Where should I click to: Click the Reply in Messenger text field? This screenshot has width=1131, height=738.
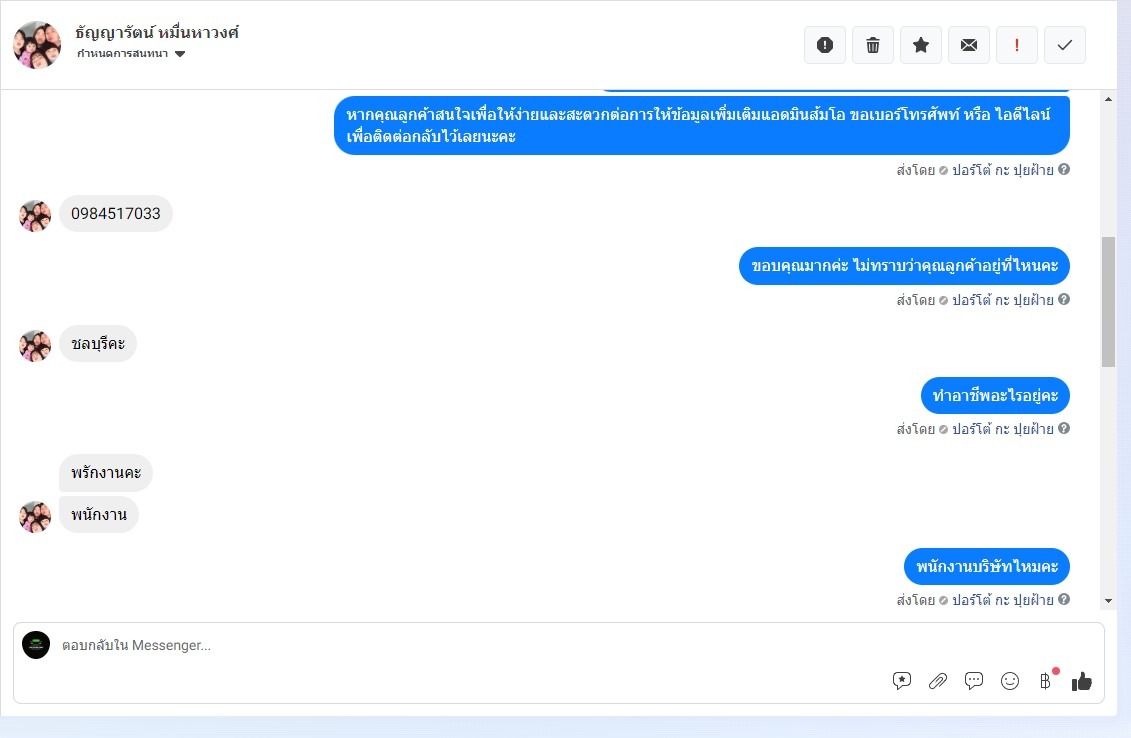469,645
